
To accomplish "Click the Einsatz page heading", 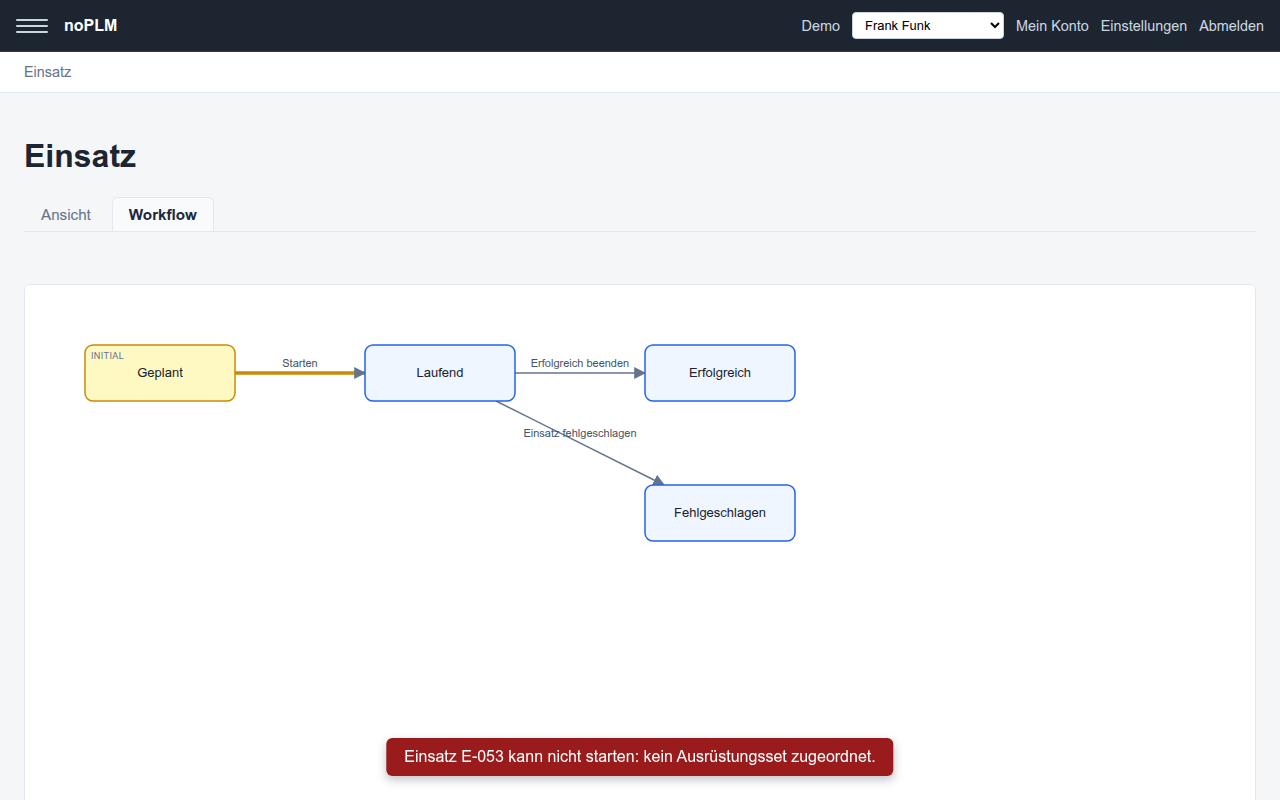I will click(80, 156).
